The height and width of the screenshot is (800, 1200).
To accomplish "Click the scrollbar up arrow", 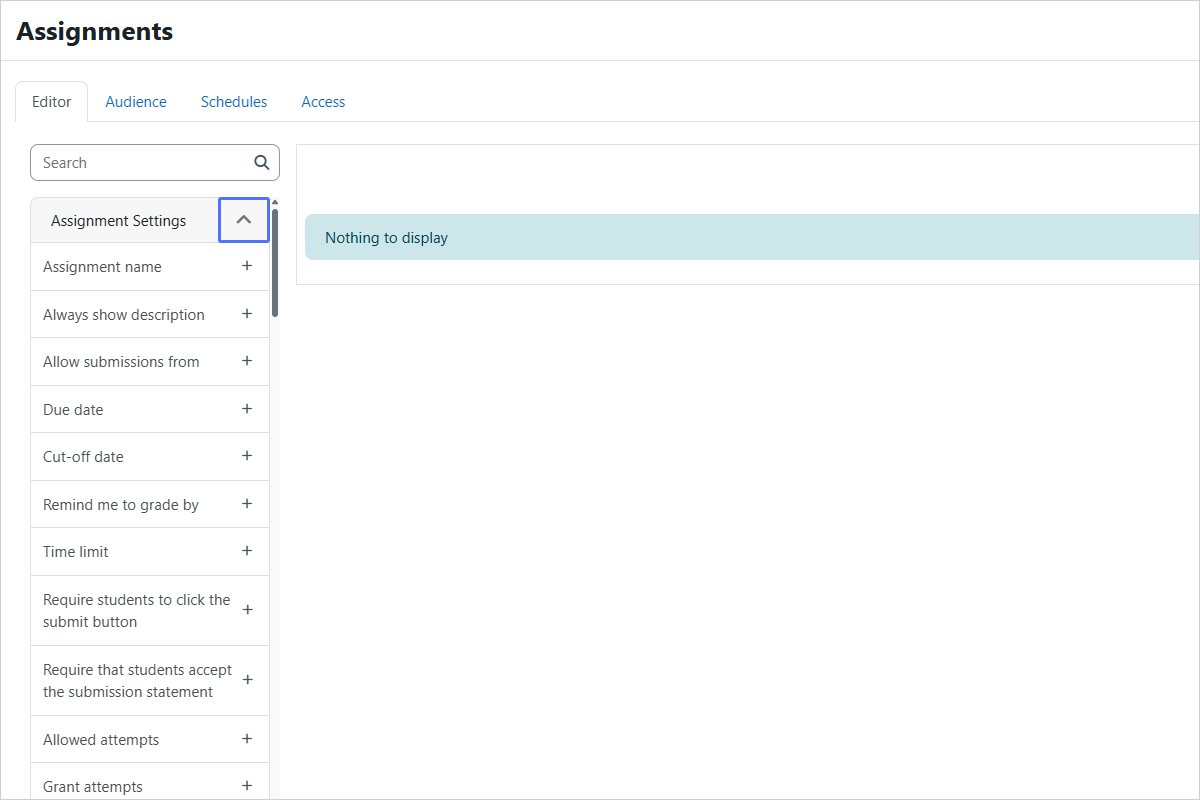I will (x=275, y=203).
